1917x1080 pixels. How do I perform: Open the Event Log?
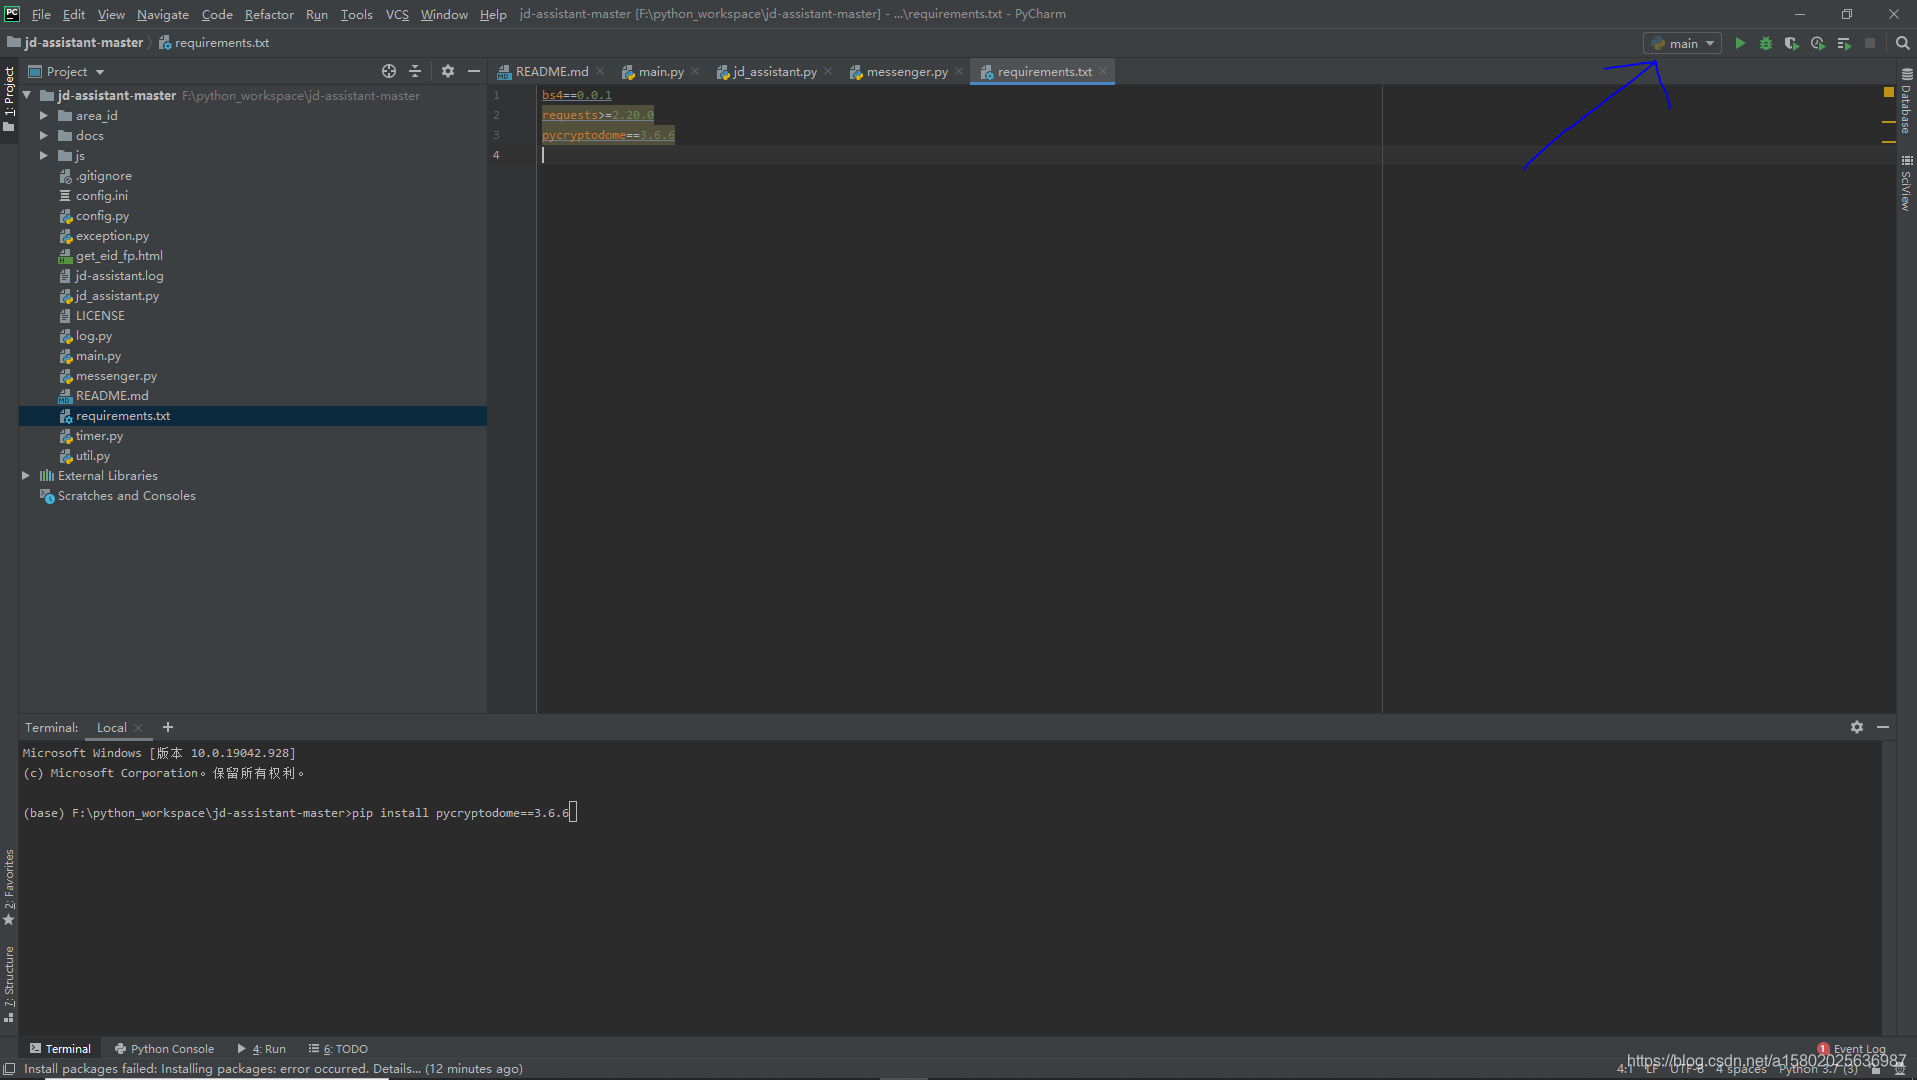tap(1852, 1049)
